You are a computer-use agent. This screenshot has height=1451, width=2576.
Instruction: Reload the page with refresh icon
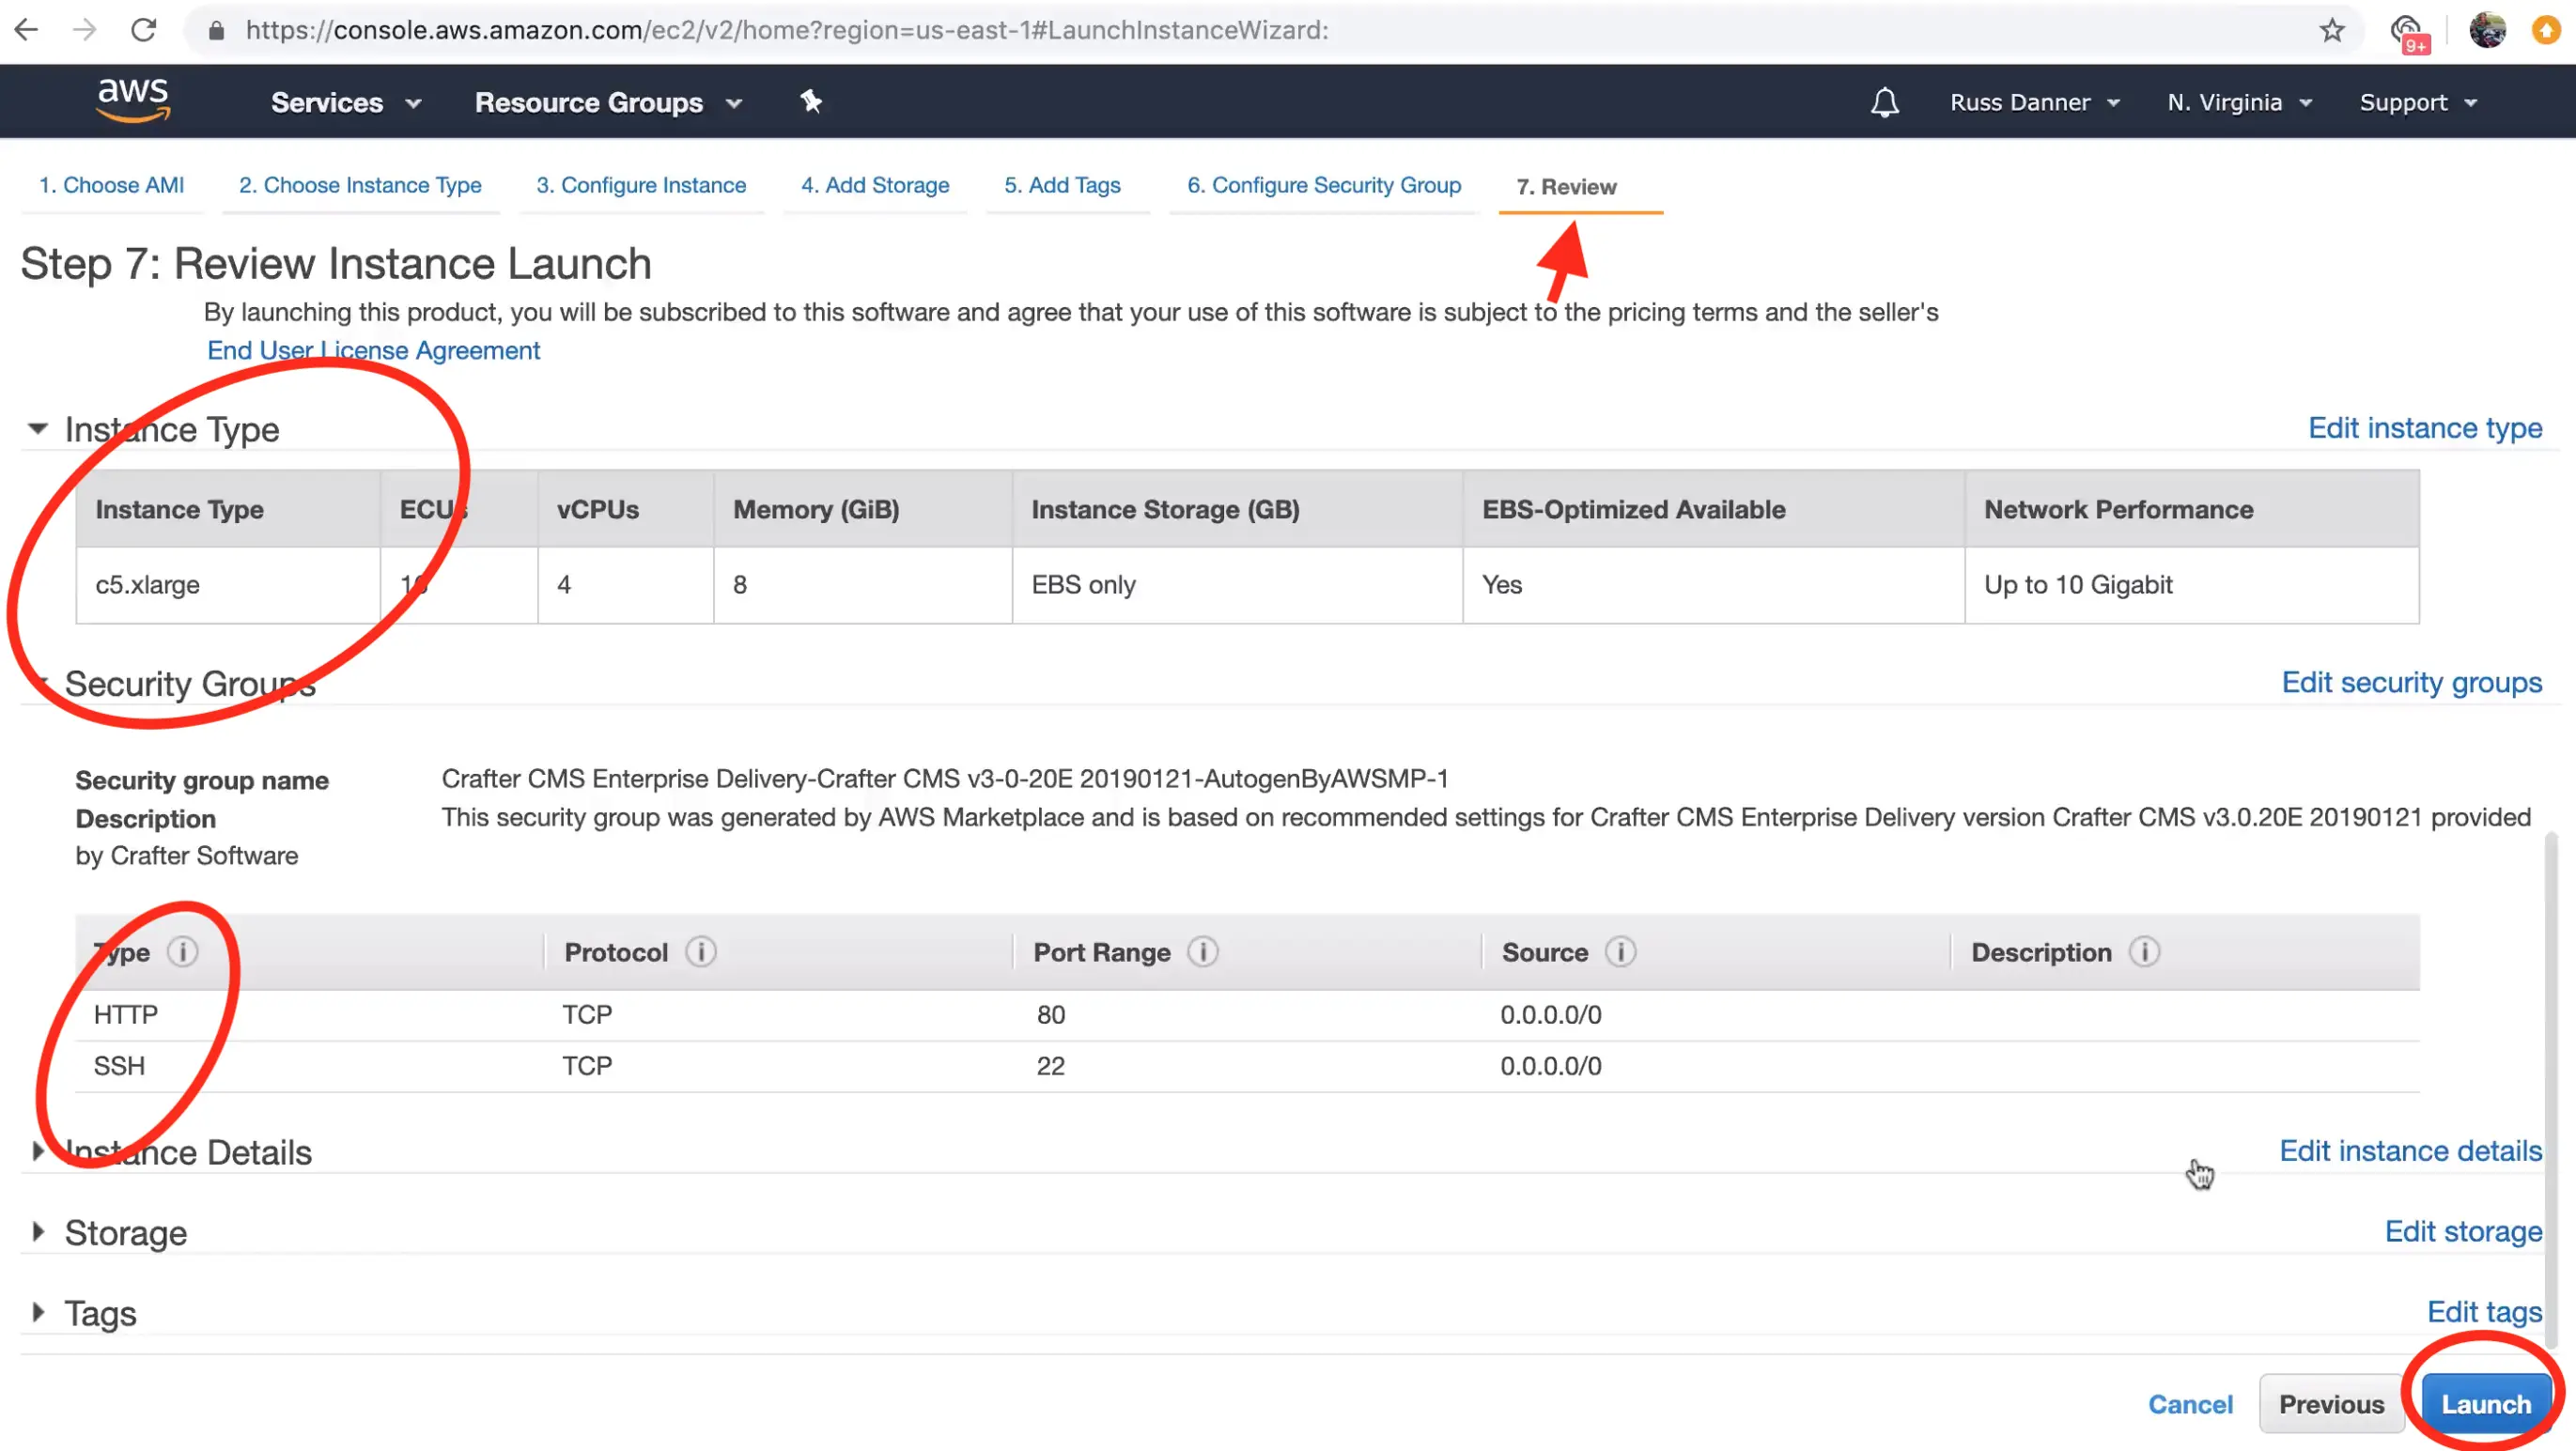[x=144, y=30]
